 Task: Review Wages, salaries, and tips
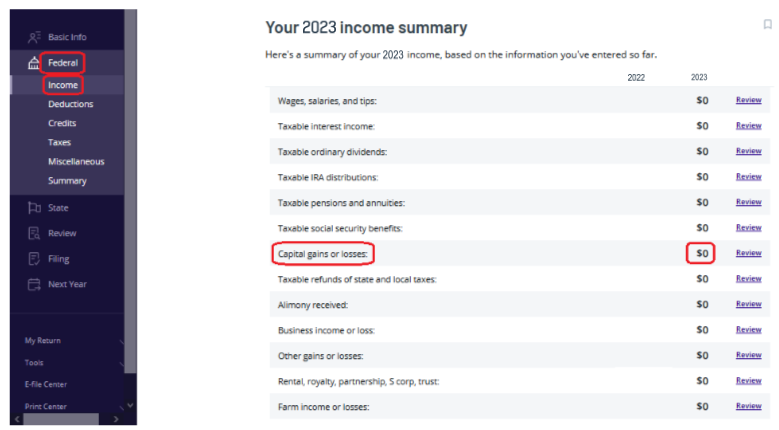coord(748,100)
